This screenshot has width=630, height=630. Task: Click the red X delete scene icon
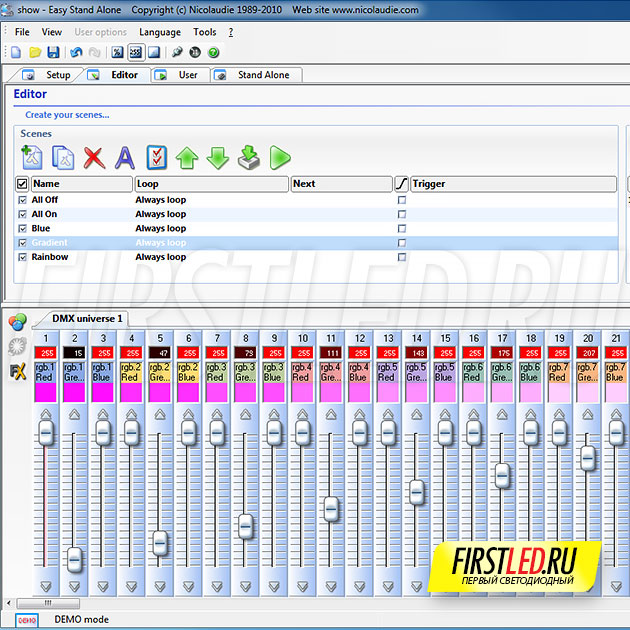94,157
